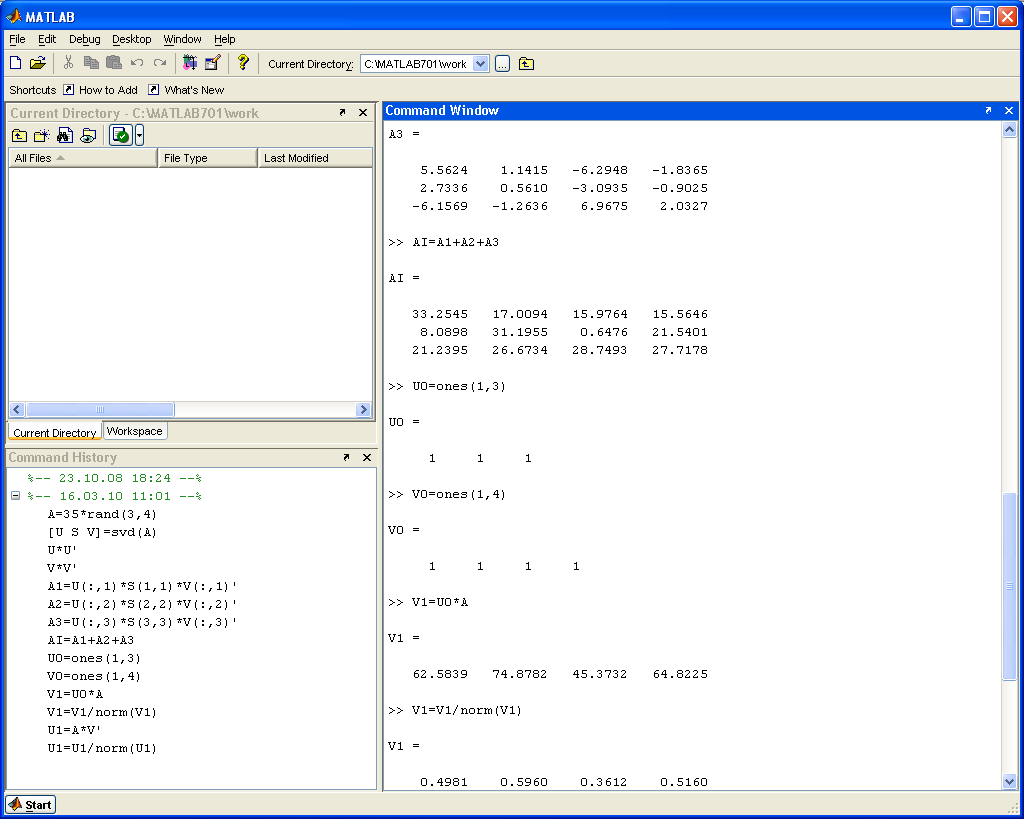This screenshot has height=819, width=1024.
Task: Close the Command Window panel
Action: [1009, 110]
